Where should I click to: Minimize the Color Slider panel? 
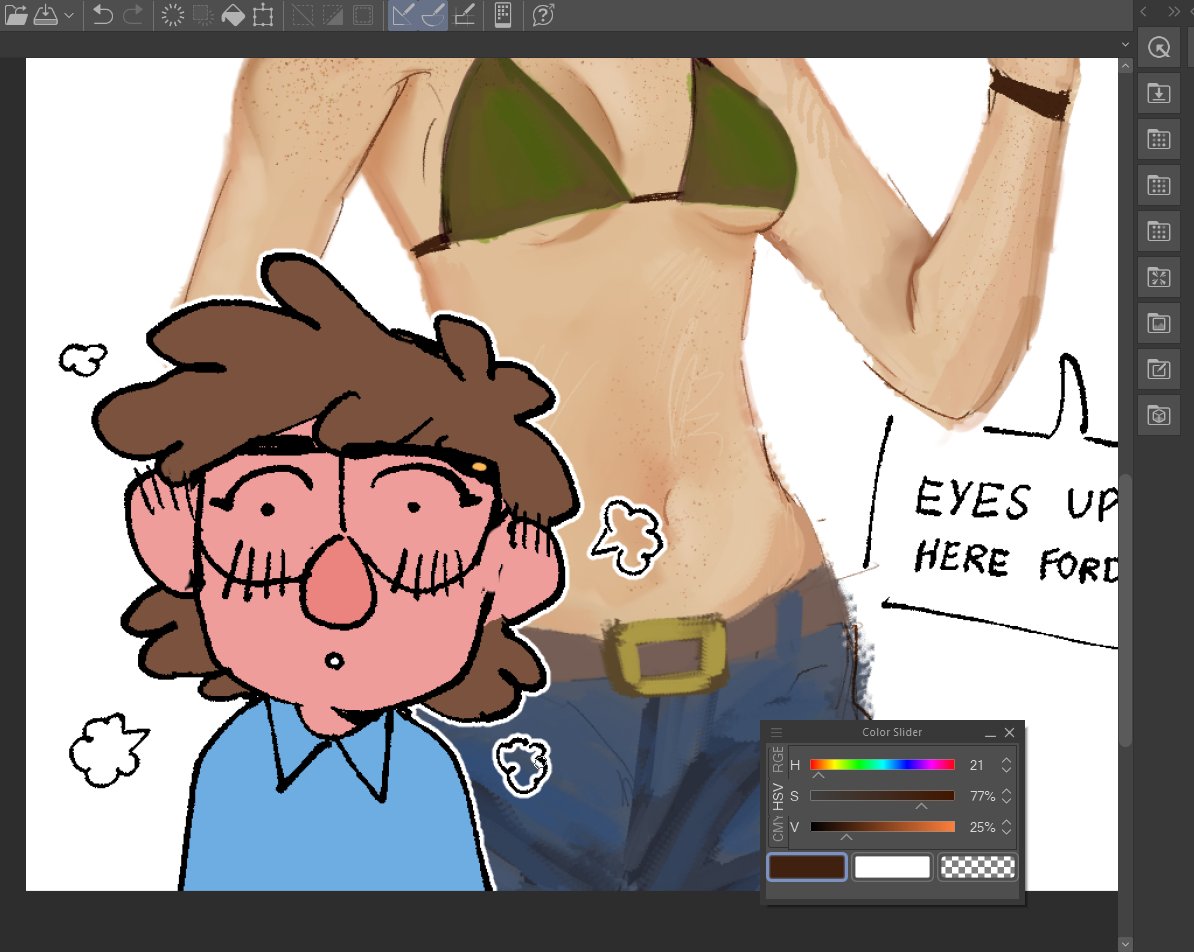(990, 733)
